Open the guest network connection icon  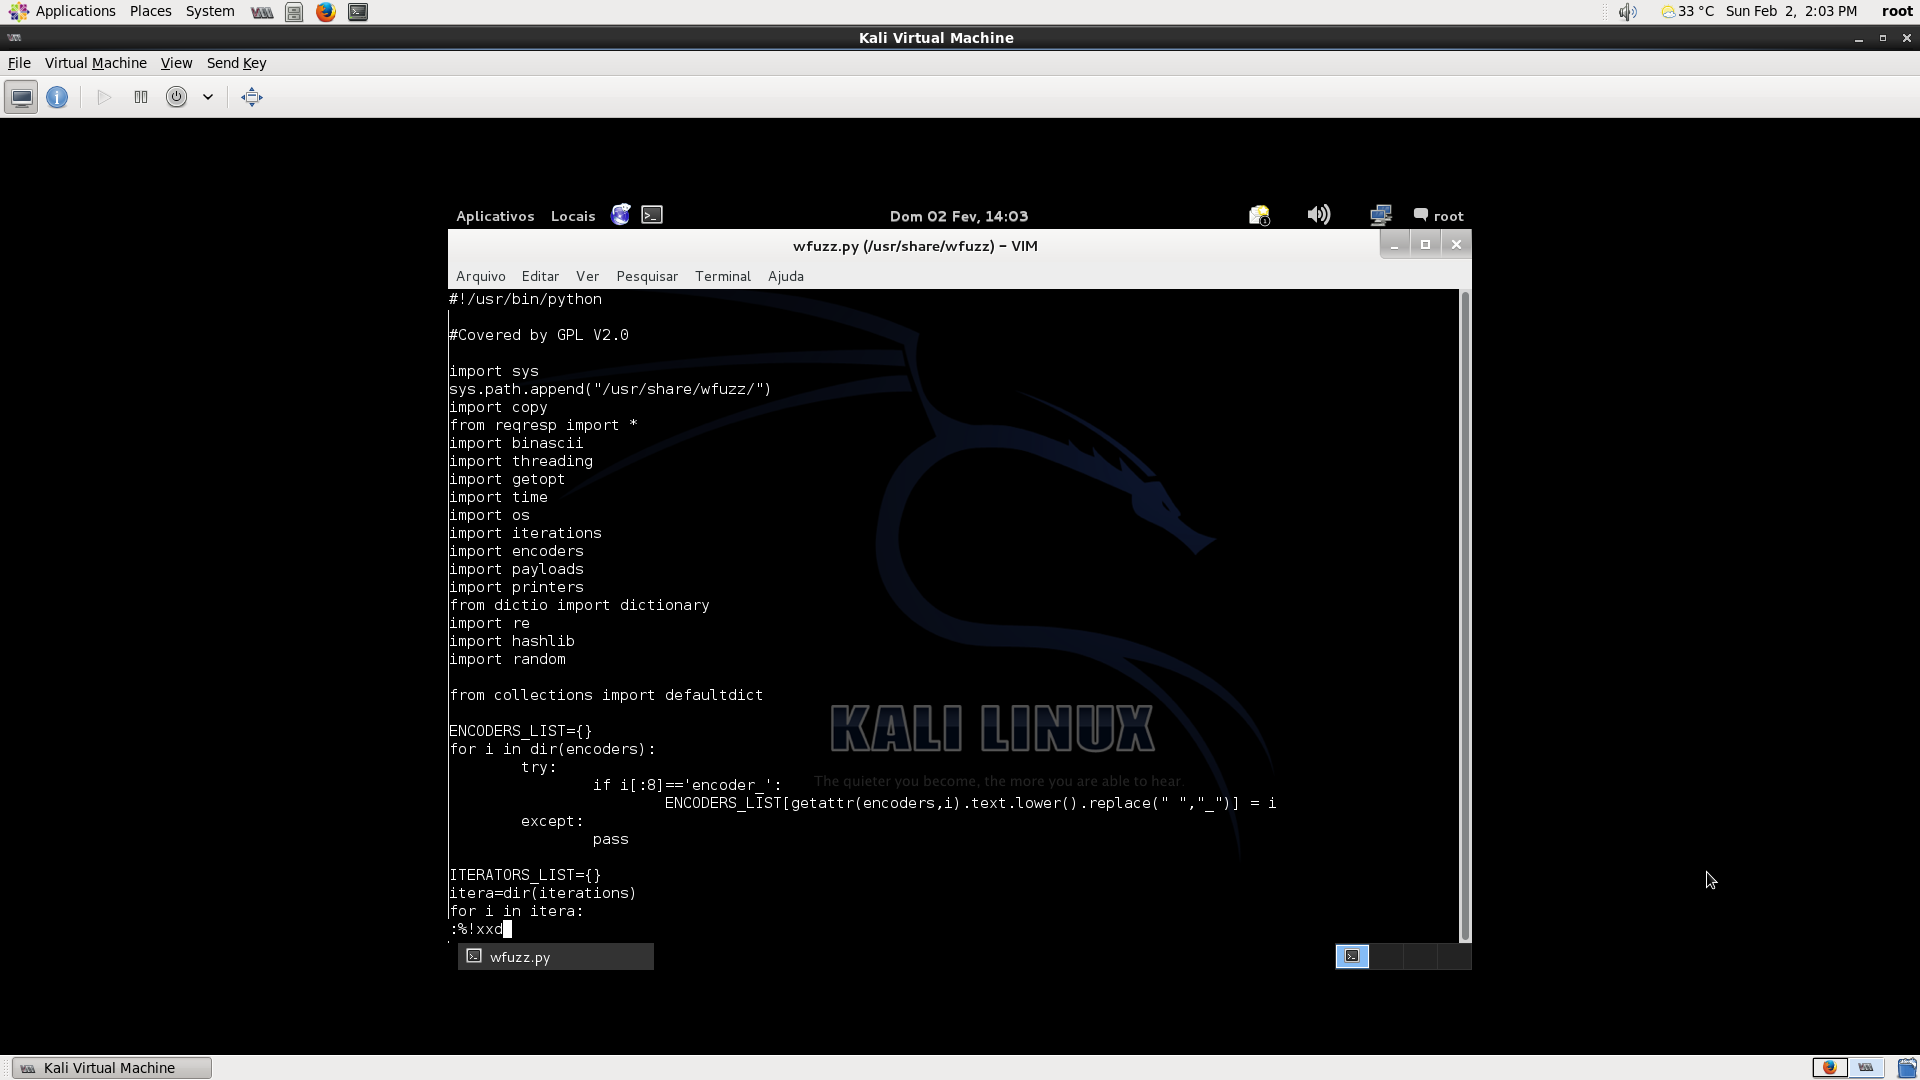pyautogui.click(x=1381, y=215)
